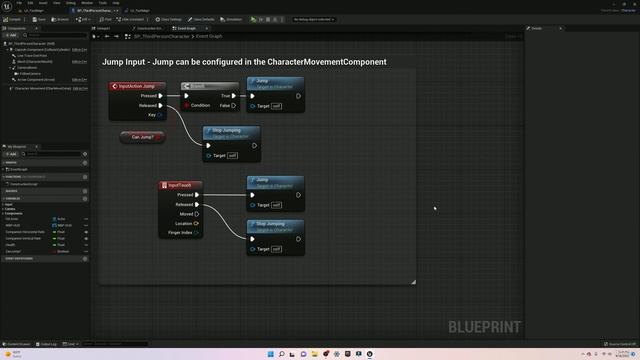Click the red Can Jump? variable node
Image resolution: width=640 pixels, height=360 pixels.
(142, 137)
